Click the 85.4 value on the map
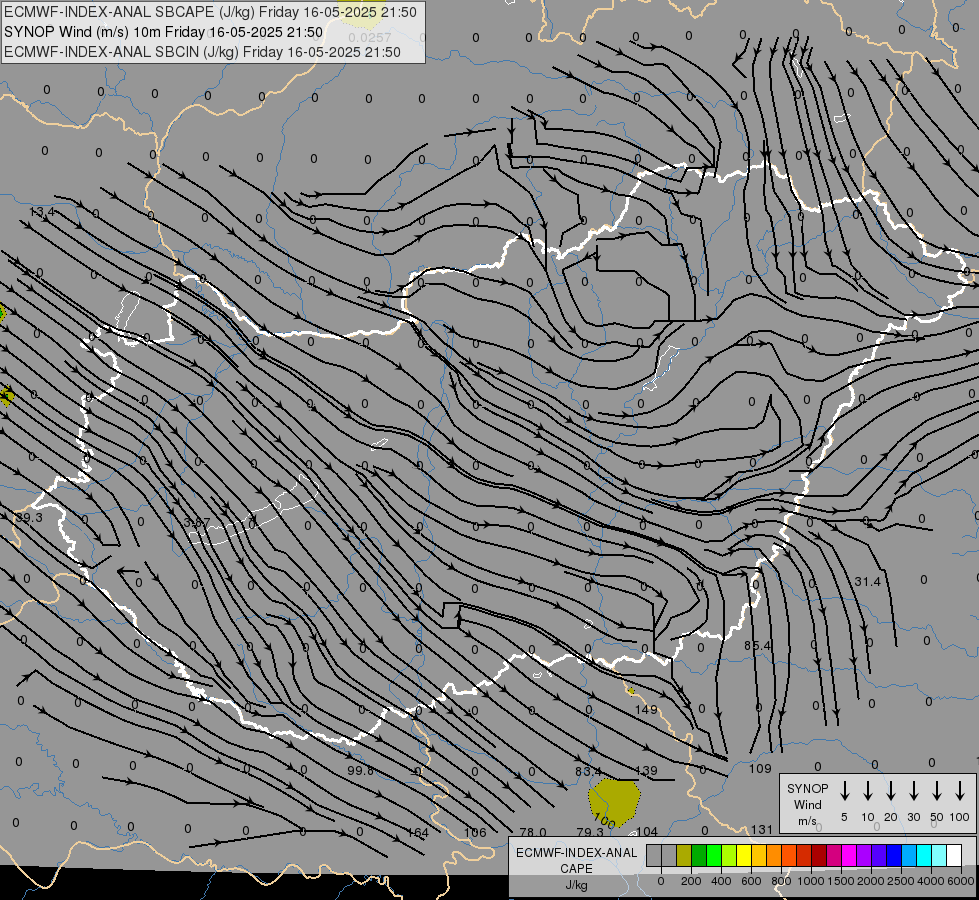 [x=757, y=645]
